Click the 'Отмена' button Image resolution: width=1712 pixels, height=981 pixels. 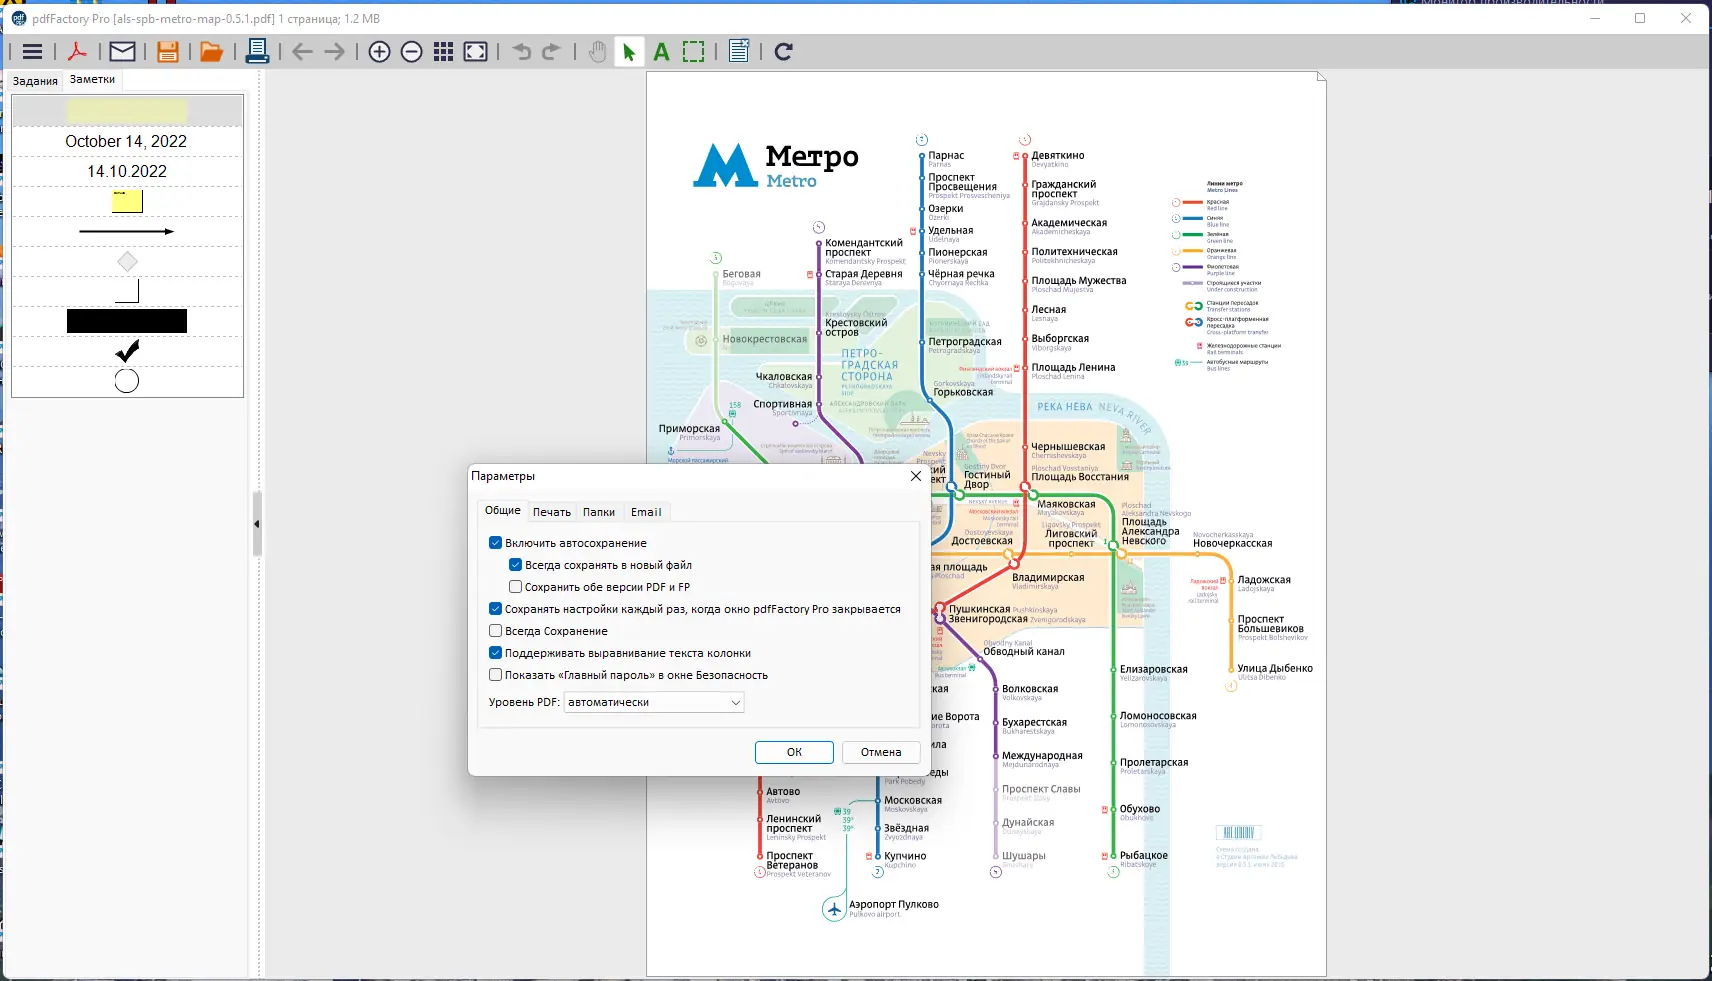click(x=881, y=752)
